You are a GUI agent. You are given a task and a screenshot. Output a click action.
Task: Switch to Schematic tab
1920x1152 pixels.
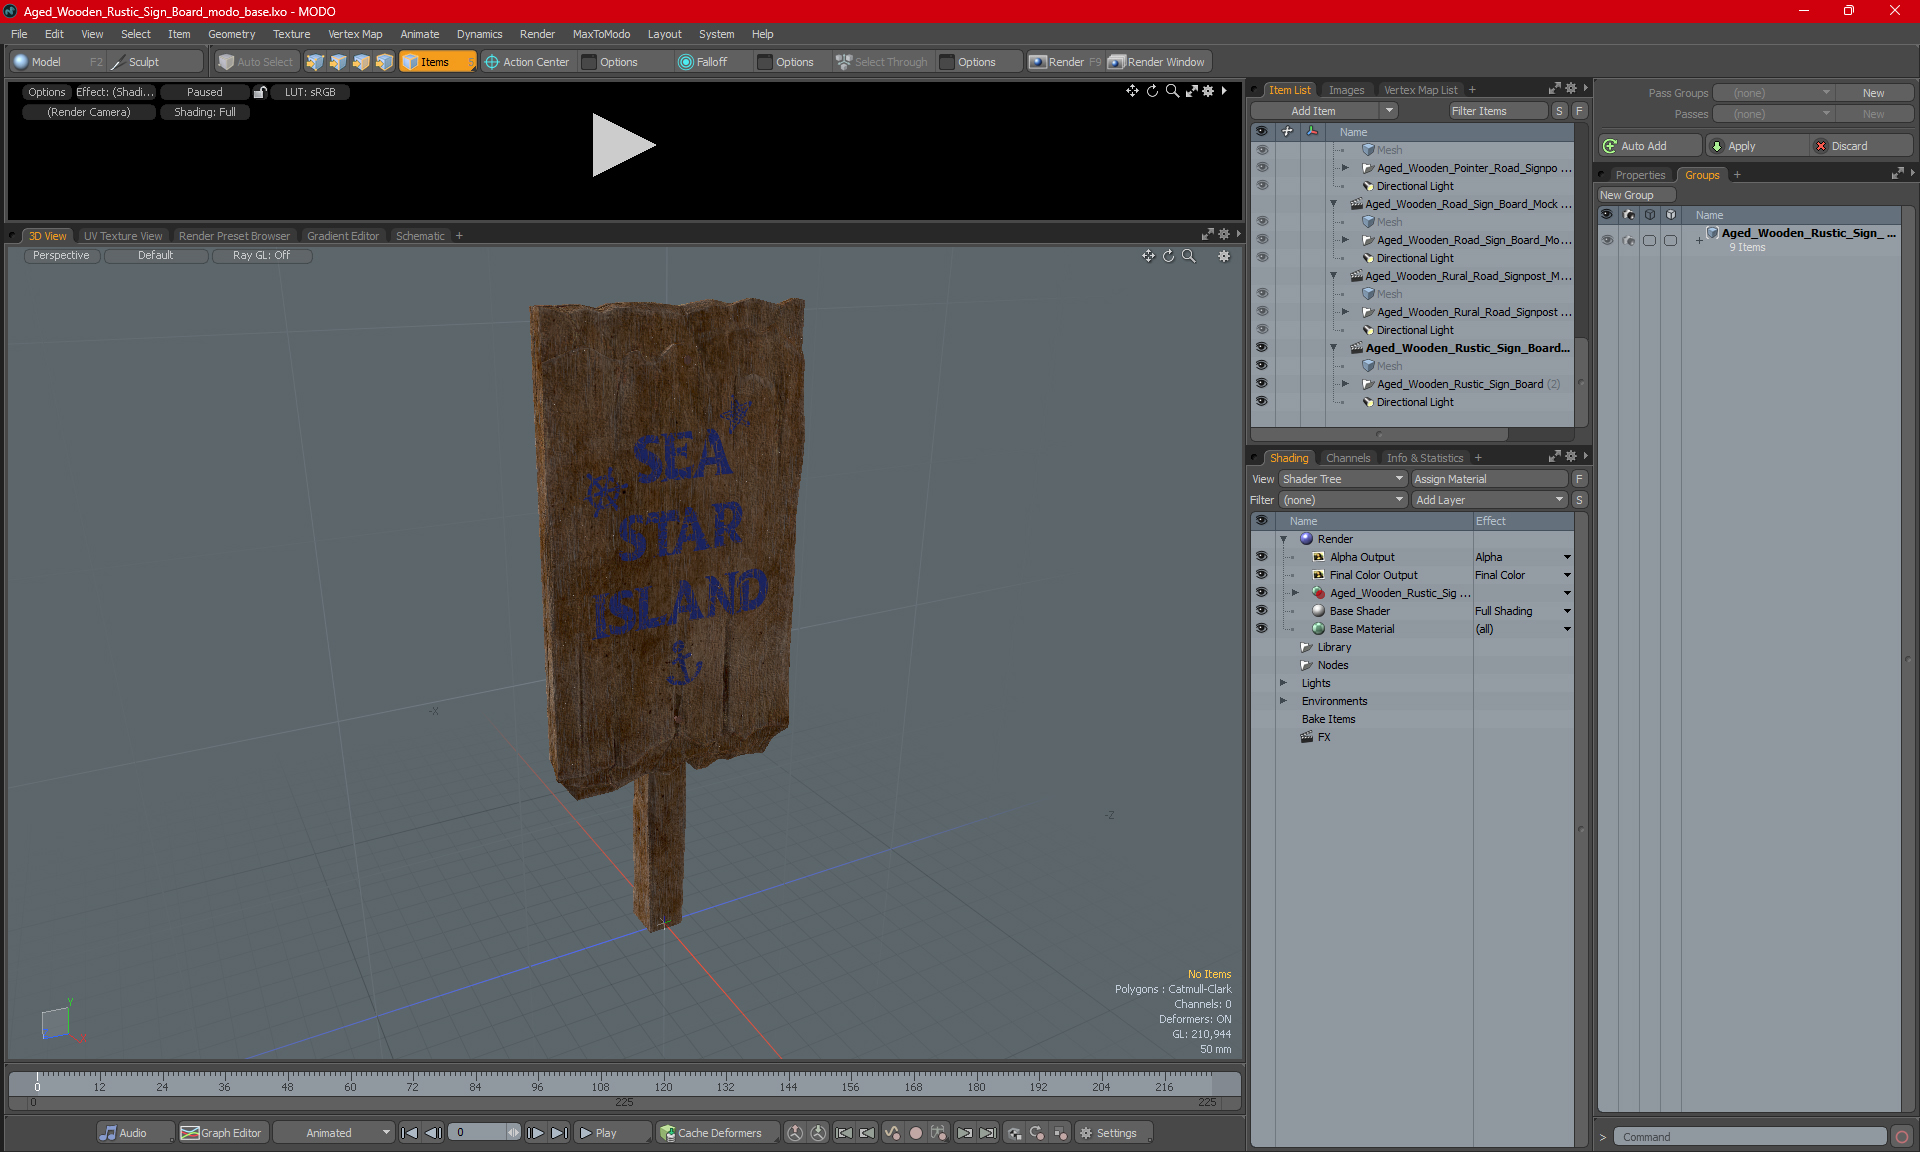pyautogui.click(x=420, y=236)
